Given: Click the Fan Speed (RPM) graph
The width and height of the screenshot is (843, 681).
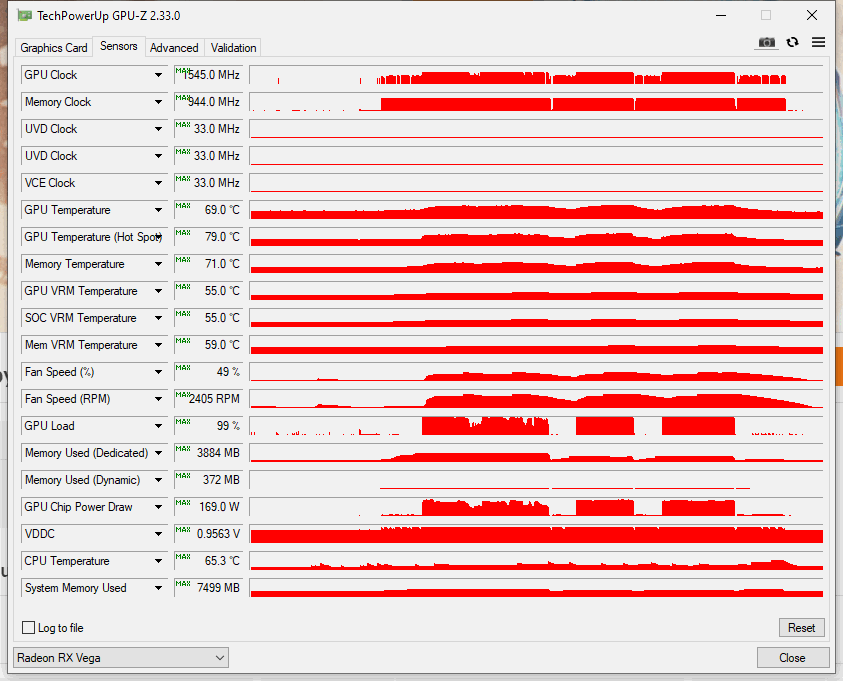Looking at the screenshot, I should tap(537, 399).
